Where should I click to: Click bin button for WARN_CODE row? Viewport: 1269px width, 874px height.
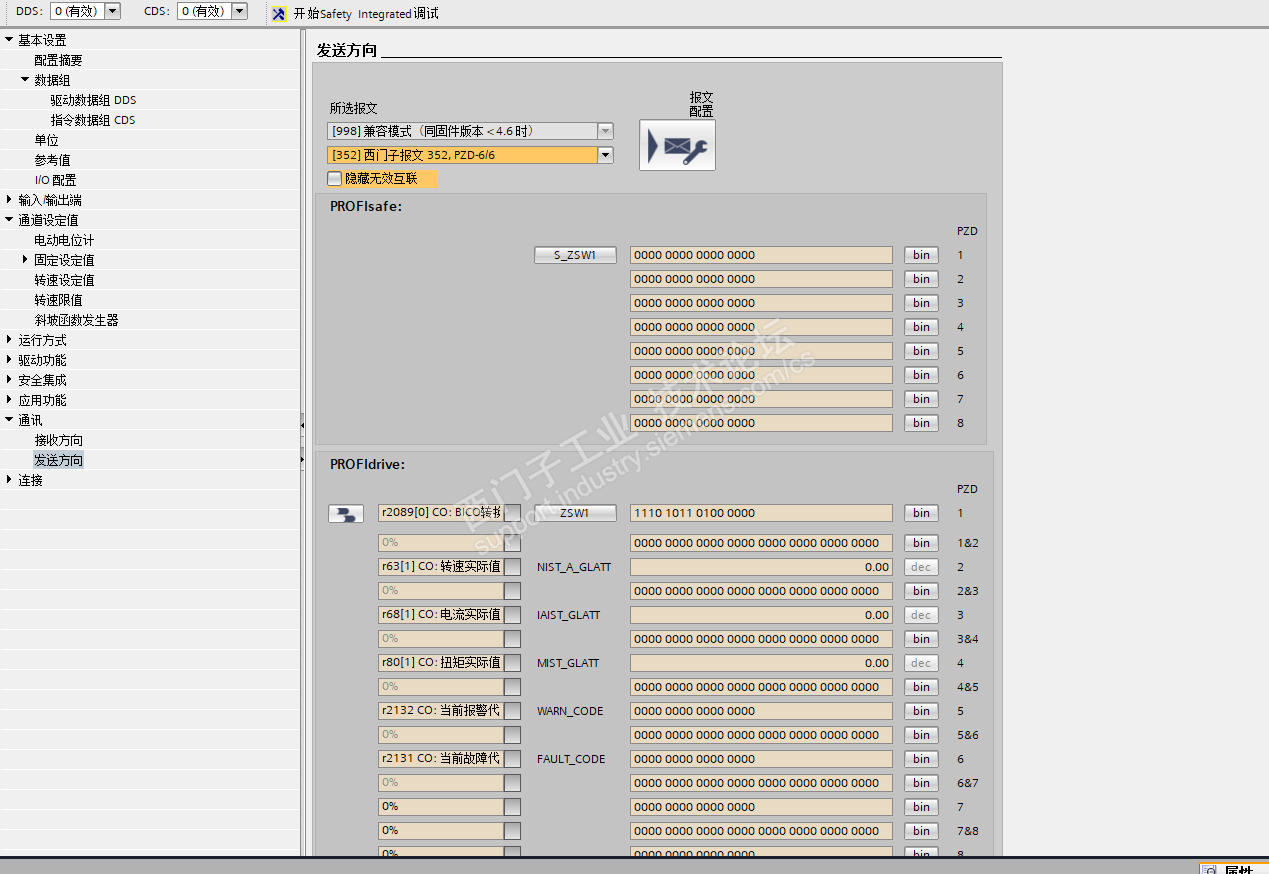coord(921,711)
